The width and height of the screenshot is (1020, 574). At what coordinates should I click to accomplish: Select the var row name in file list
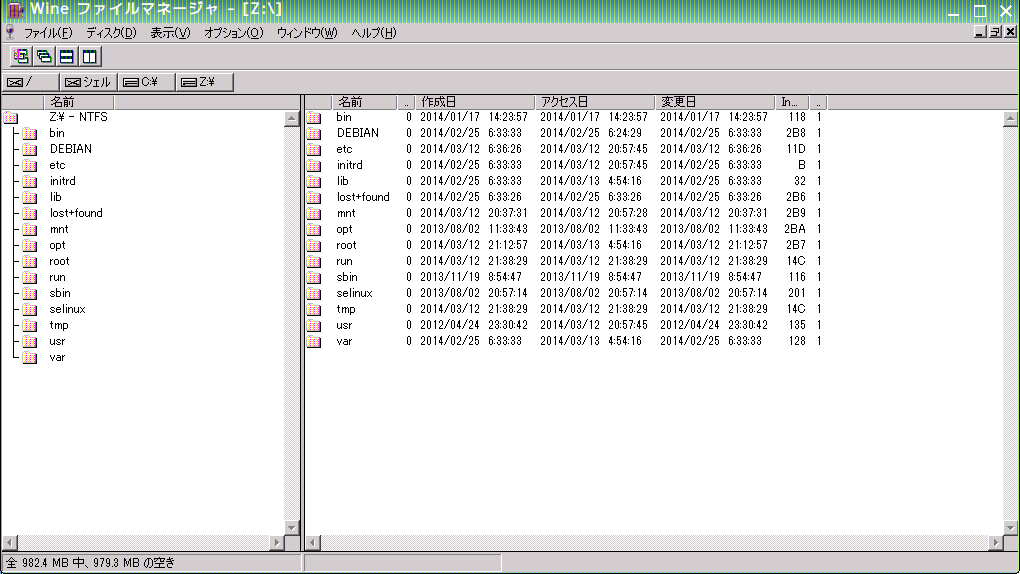tap(344, 341)
